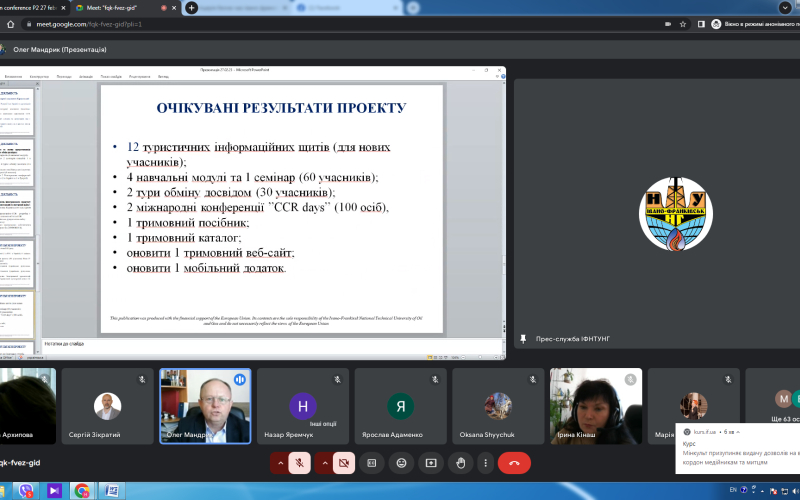The width and height of the screenshot is (800, 500).
Task: Click the pin icon beside Прес-служба ІФНТУНГ
Action: (x=523, y=339)
